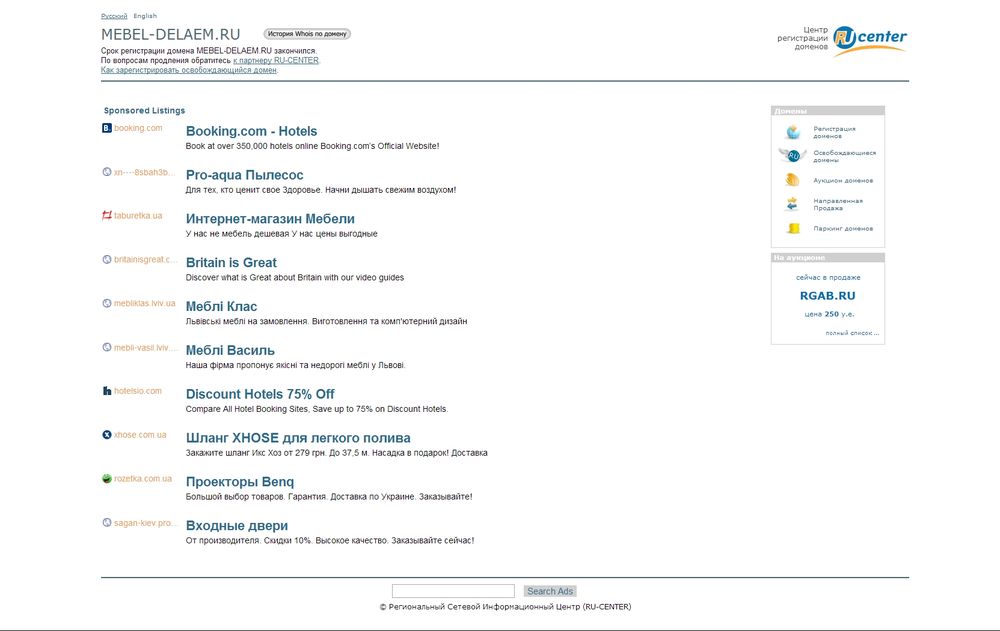Click the globe icon beside britainisgreat listing
This screenshot has width=1000, height=631.
[x=107, y=260]
